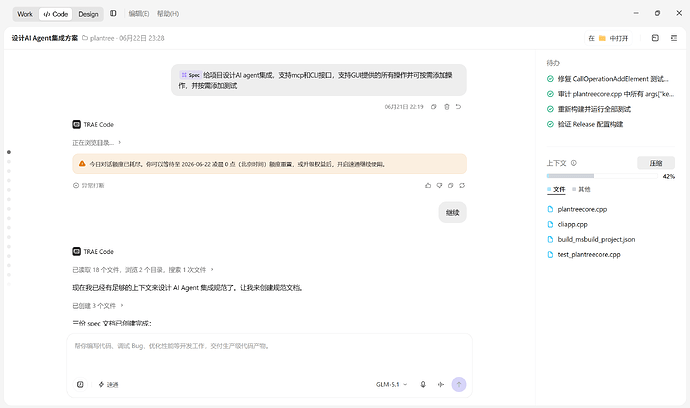Delete the first user message
The image size is (690, 408).
click(x=446, y=107)
